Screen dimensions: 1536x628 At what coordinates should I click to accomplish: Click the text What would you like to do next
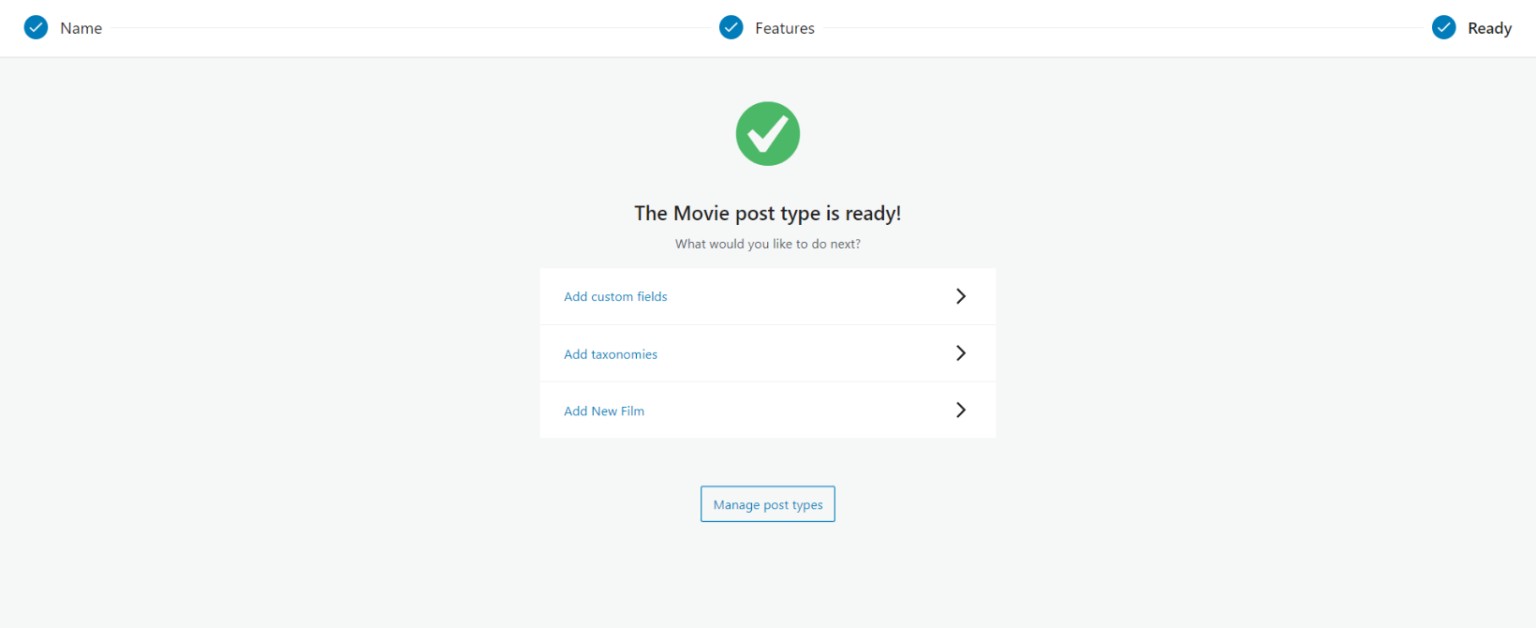(x=767, y=243)
